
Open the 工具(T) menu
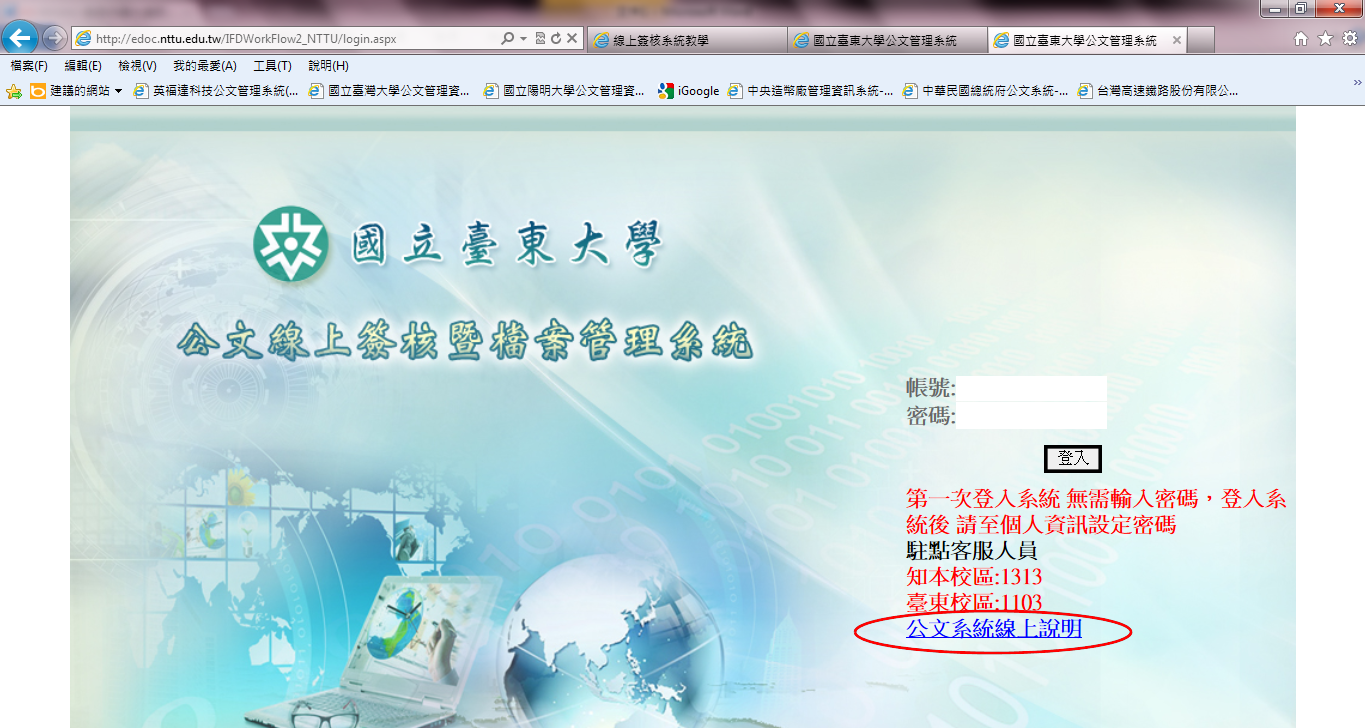272,66
